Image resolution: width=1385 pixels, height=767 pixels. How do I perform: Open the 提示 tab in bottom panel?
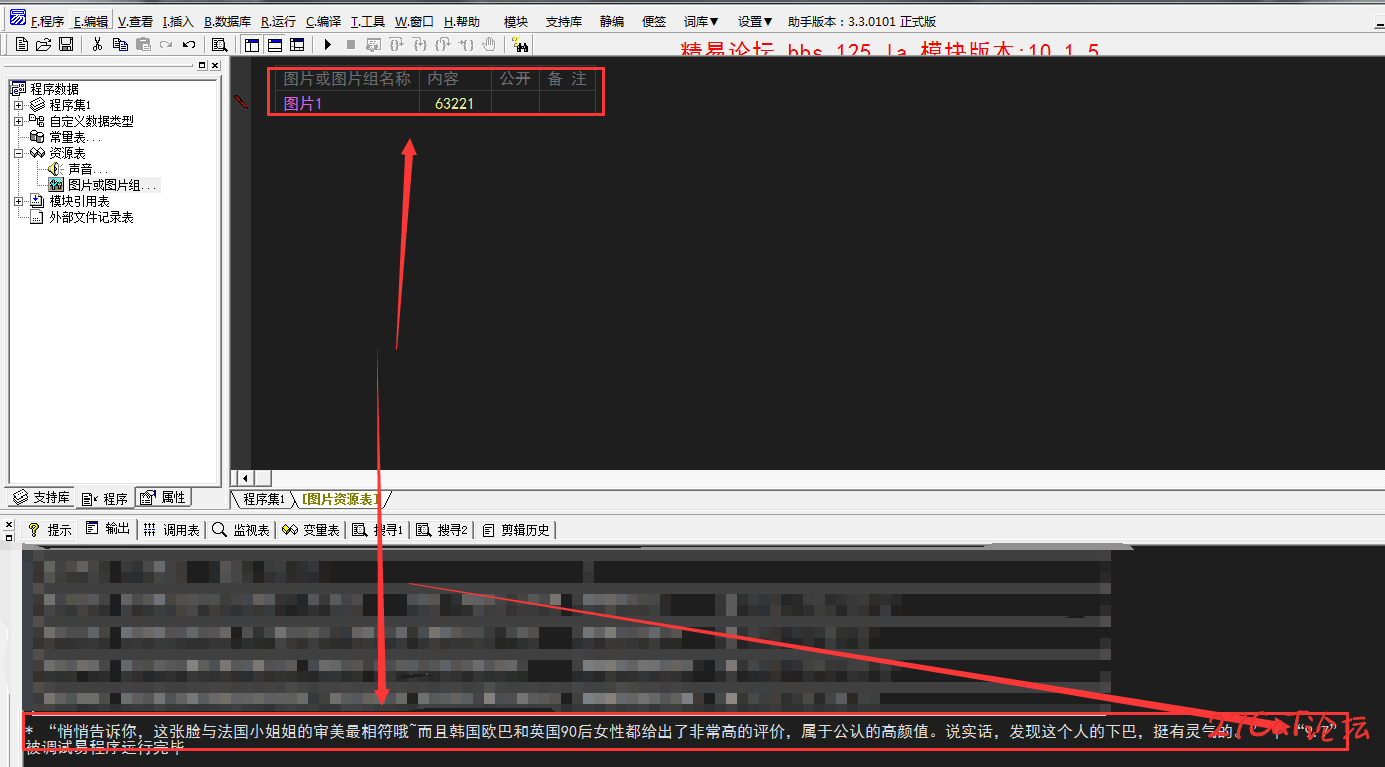pos(50,530)
